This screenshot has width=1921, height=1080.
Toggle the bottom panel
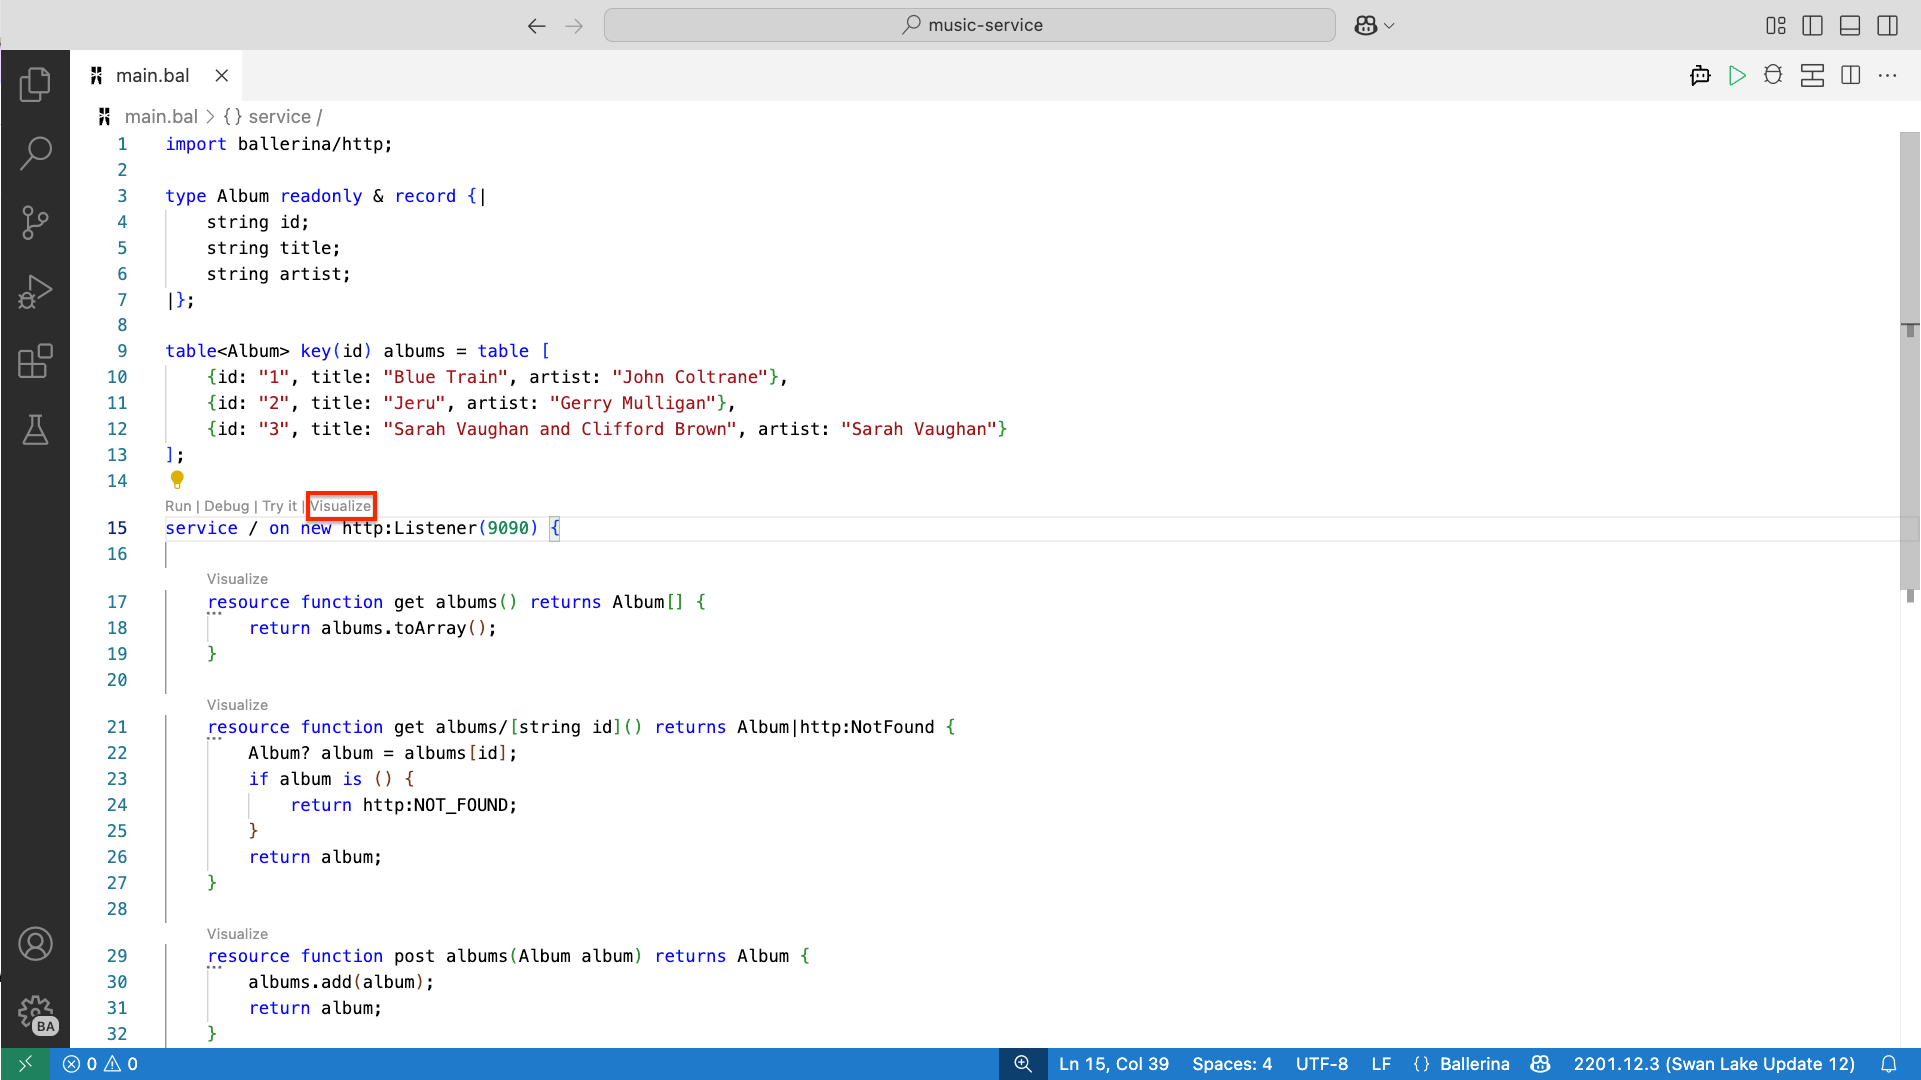1850,26
